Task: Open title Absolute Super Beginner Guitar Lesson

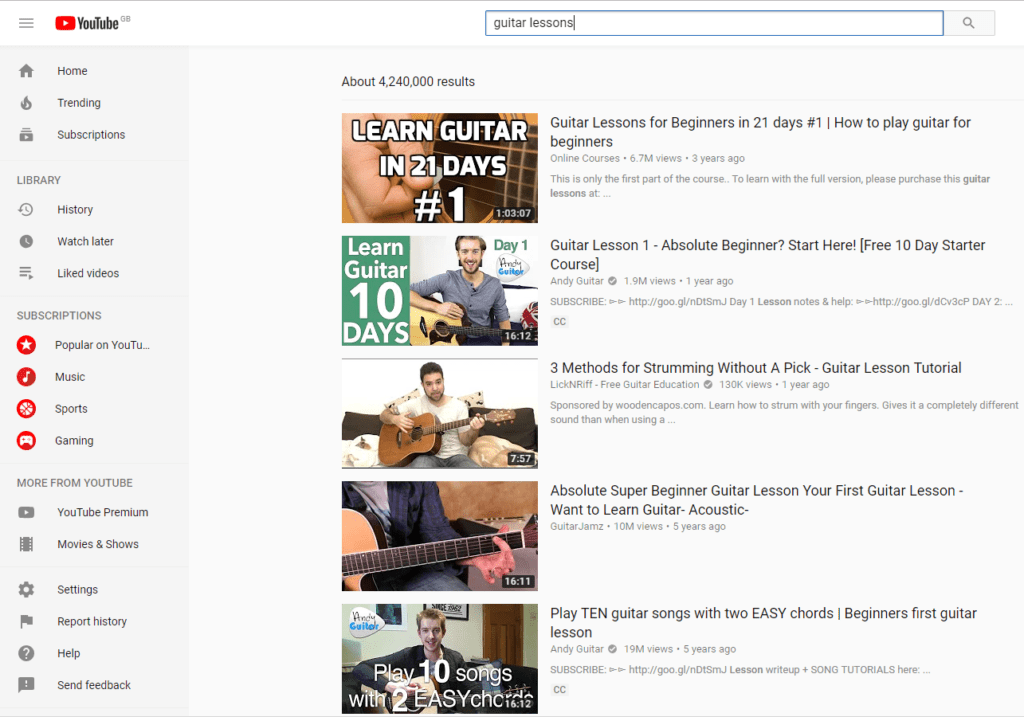Action: (756, 500)
